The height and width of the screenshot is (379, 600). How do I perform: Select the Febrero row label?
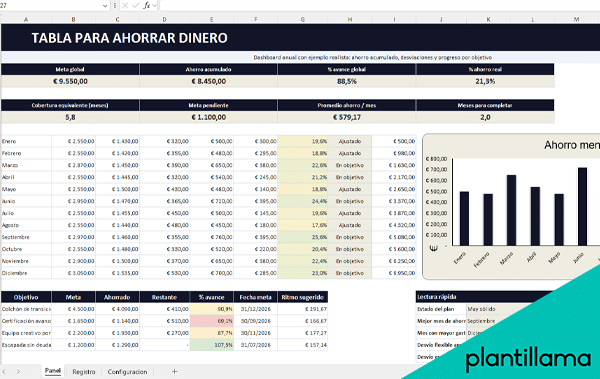(26, 153)
